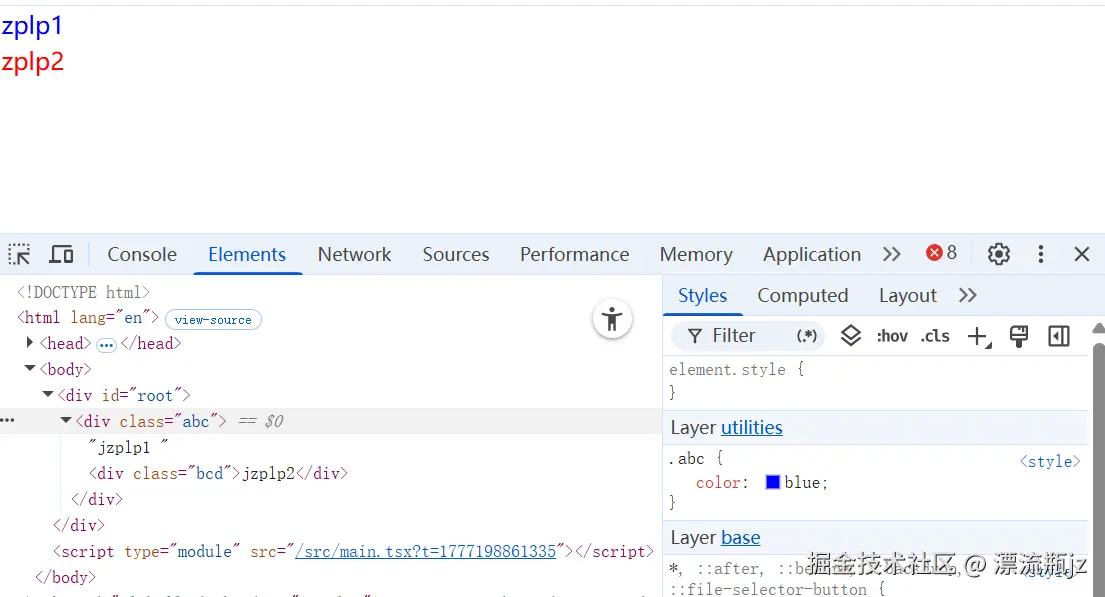
Task: Open the Memory tab
Action: click(696, 254)
